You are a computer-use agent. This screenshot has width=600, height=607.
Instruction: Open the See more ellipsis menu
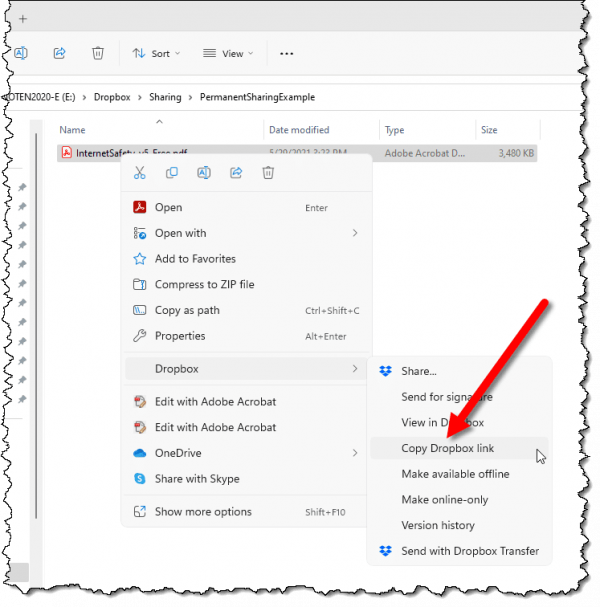(x=286, y=53)
